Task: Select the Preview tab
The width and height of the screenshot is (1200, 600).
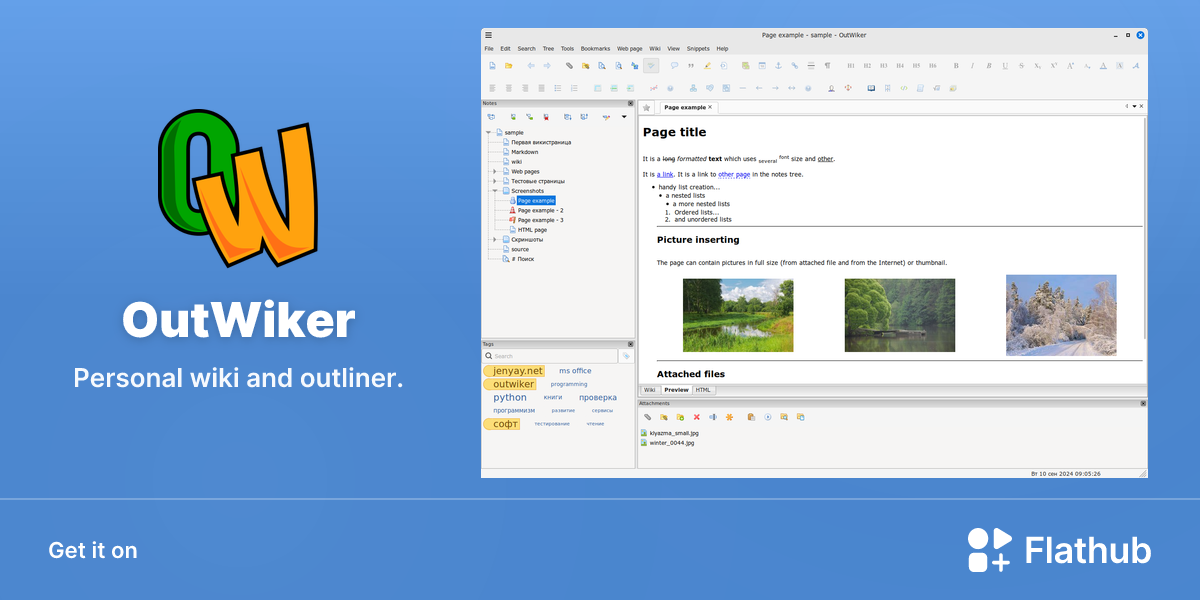Action: (676, 390)
